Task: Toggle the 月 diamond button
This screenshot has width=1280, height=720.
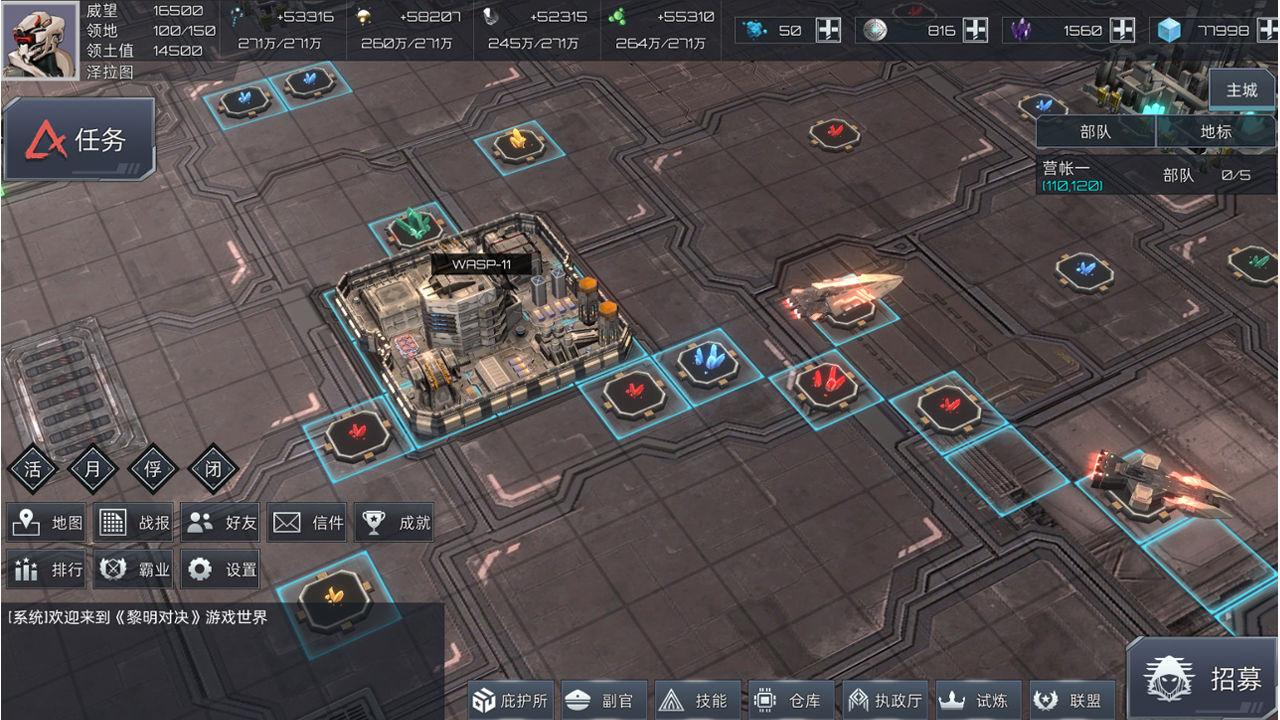Action: [93, 469]
